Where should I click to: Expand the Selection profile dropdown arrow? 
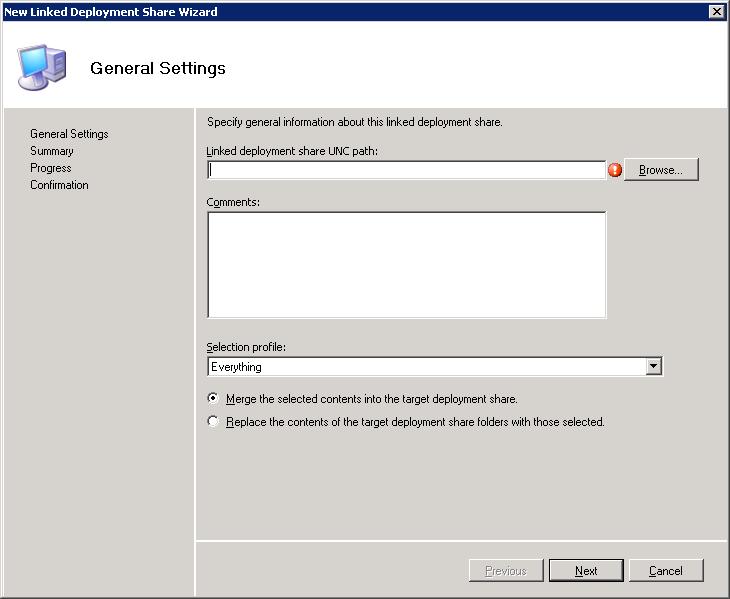pos(653,367)
